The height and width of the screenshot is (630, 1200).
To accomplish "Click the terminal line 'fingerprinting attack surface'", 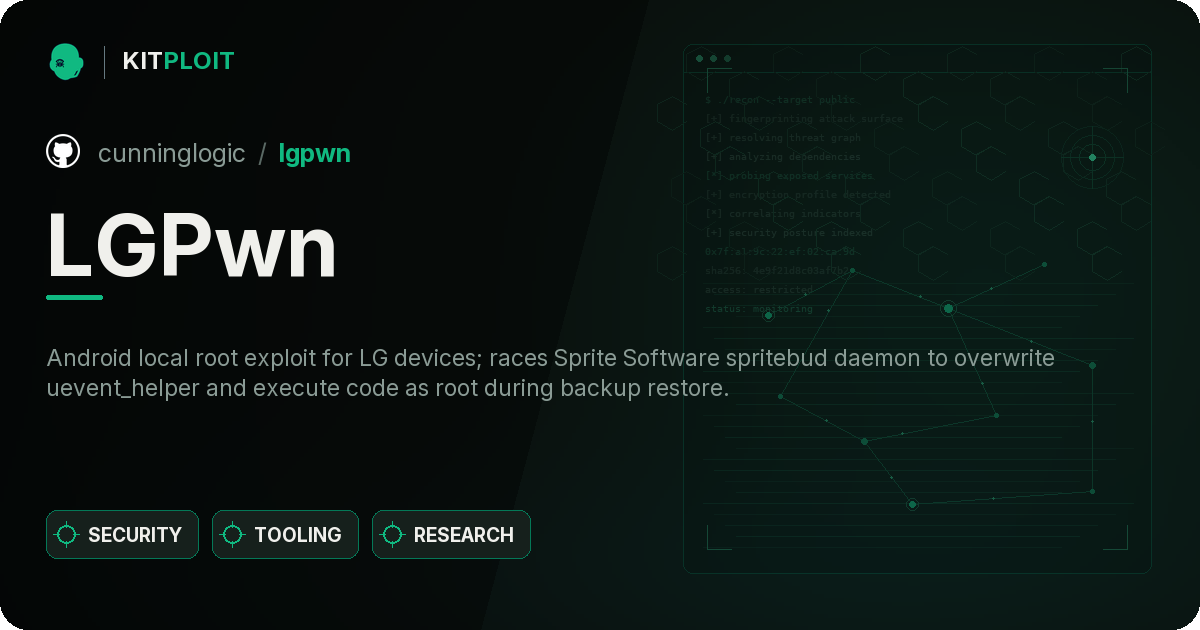I will (x=803, y=119).
